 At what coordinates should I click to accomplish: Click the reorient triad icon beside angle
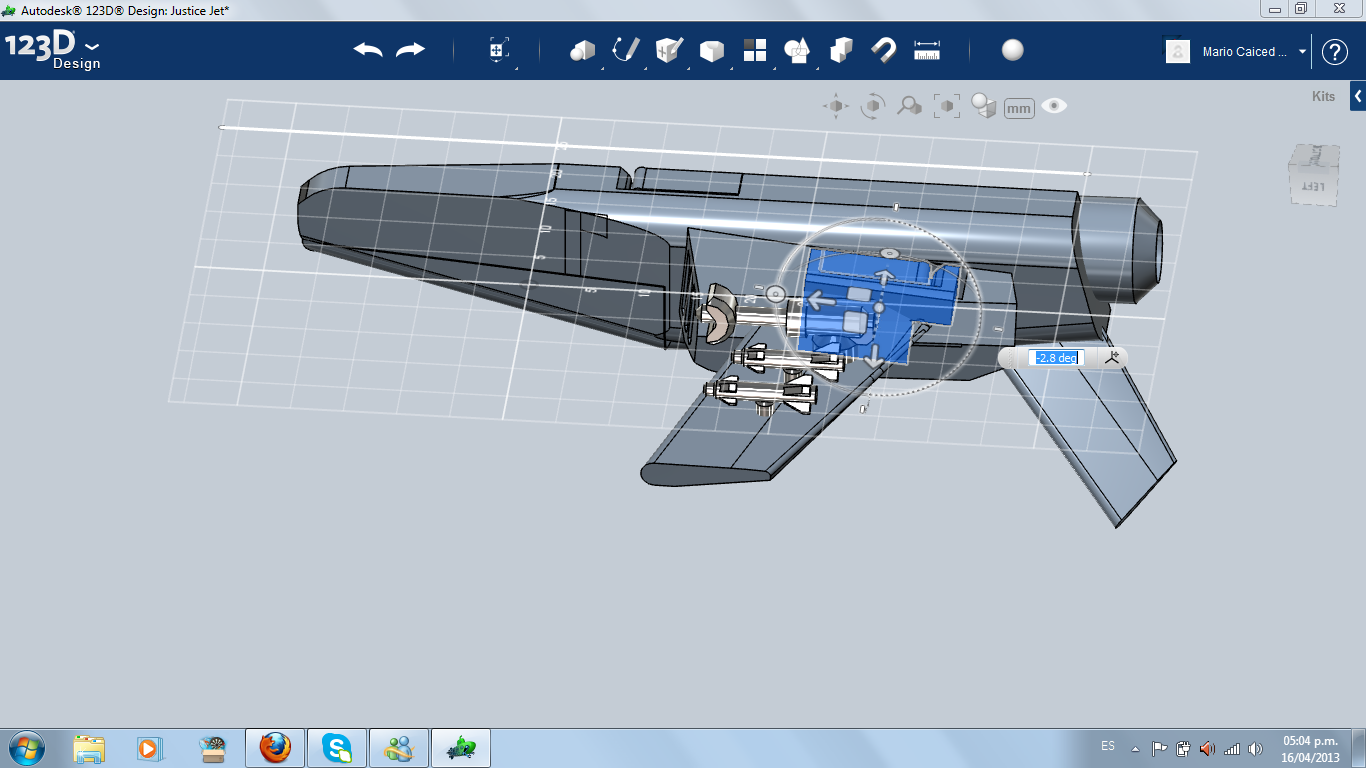pyautogui.click(x=1114, y=357)
